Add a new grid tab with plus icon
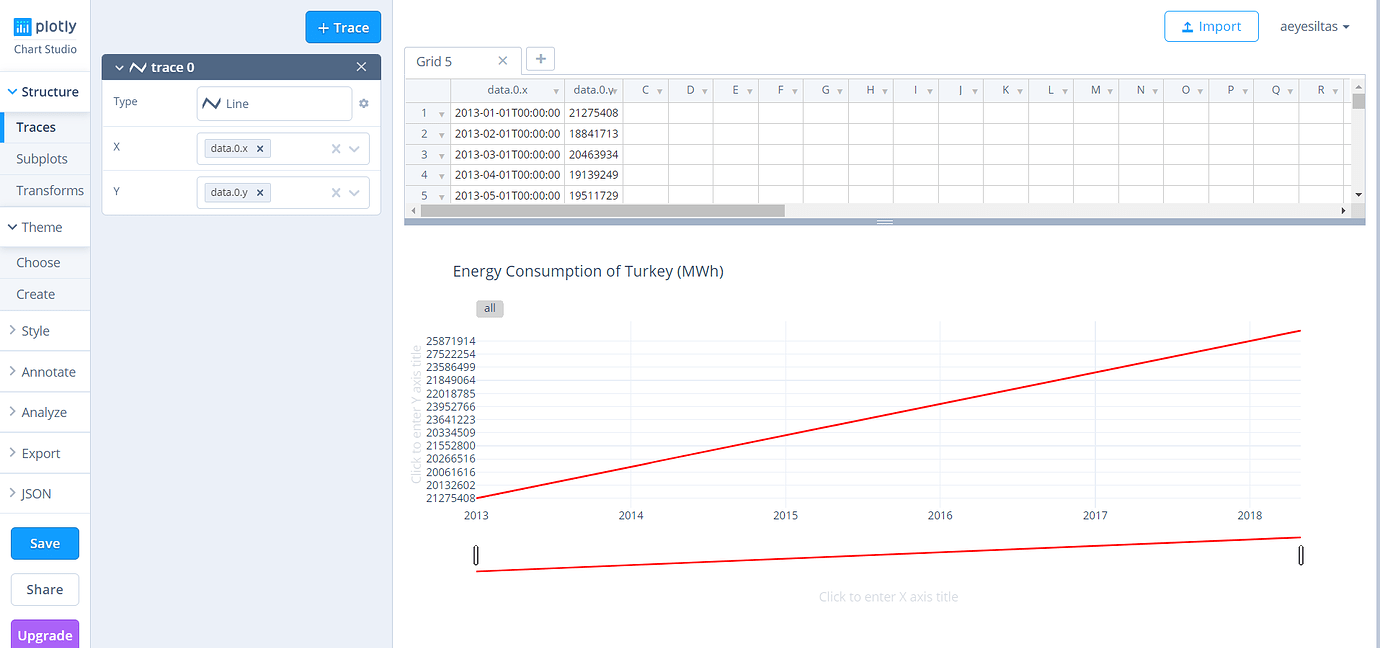1380x648 pixels. pos(540,59)
